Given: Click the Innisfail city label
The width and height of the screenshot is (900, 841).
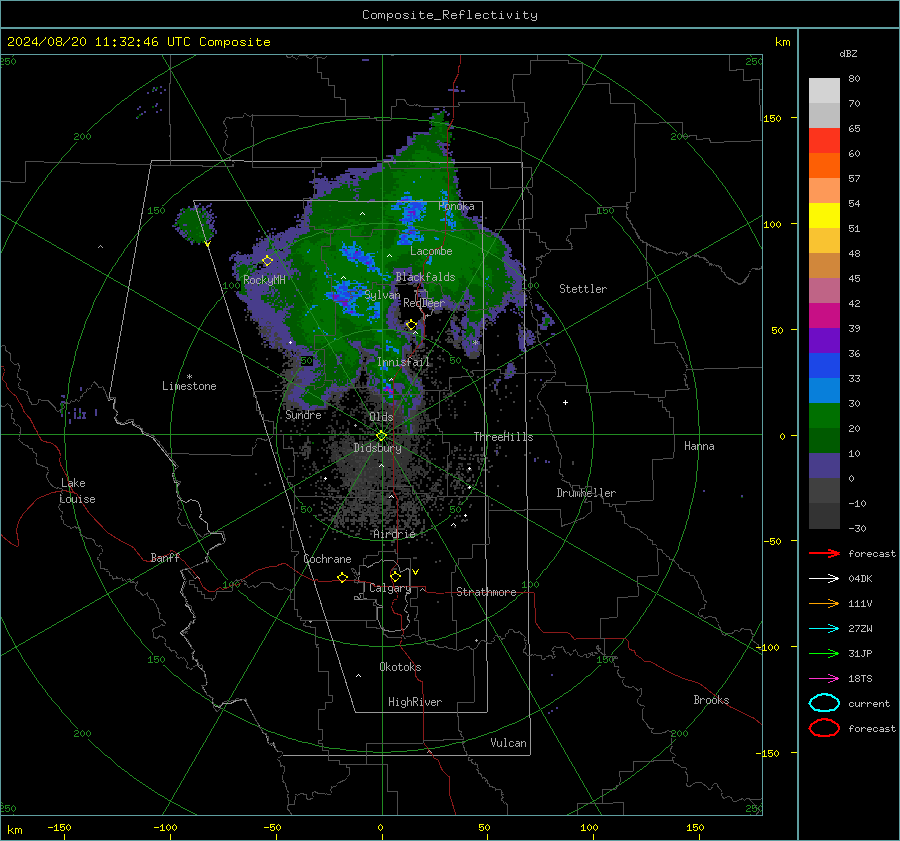Looking at the screenshot, I should pos(403,362).
